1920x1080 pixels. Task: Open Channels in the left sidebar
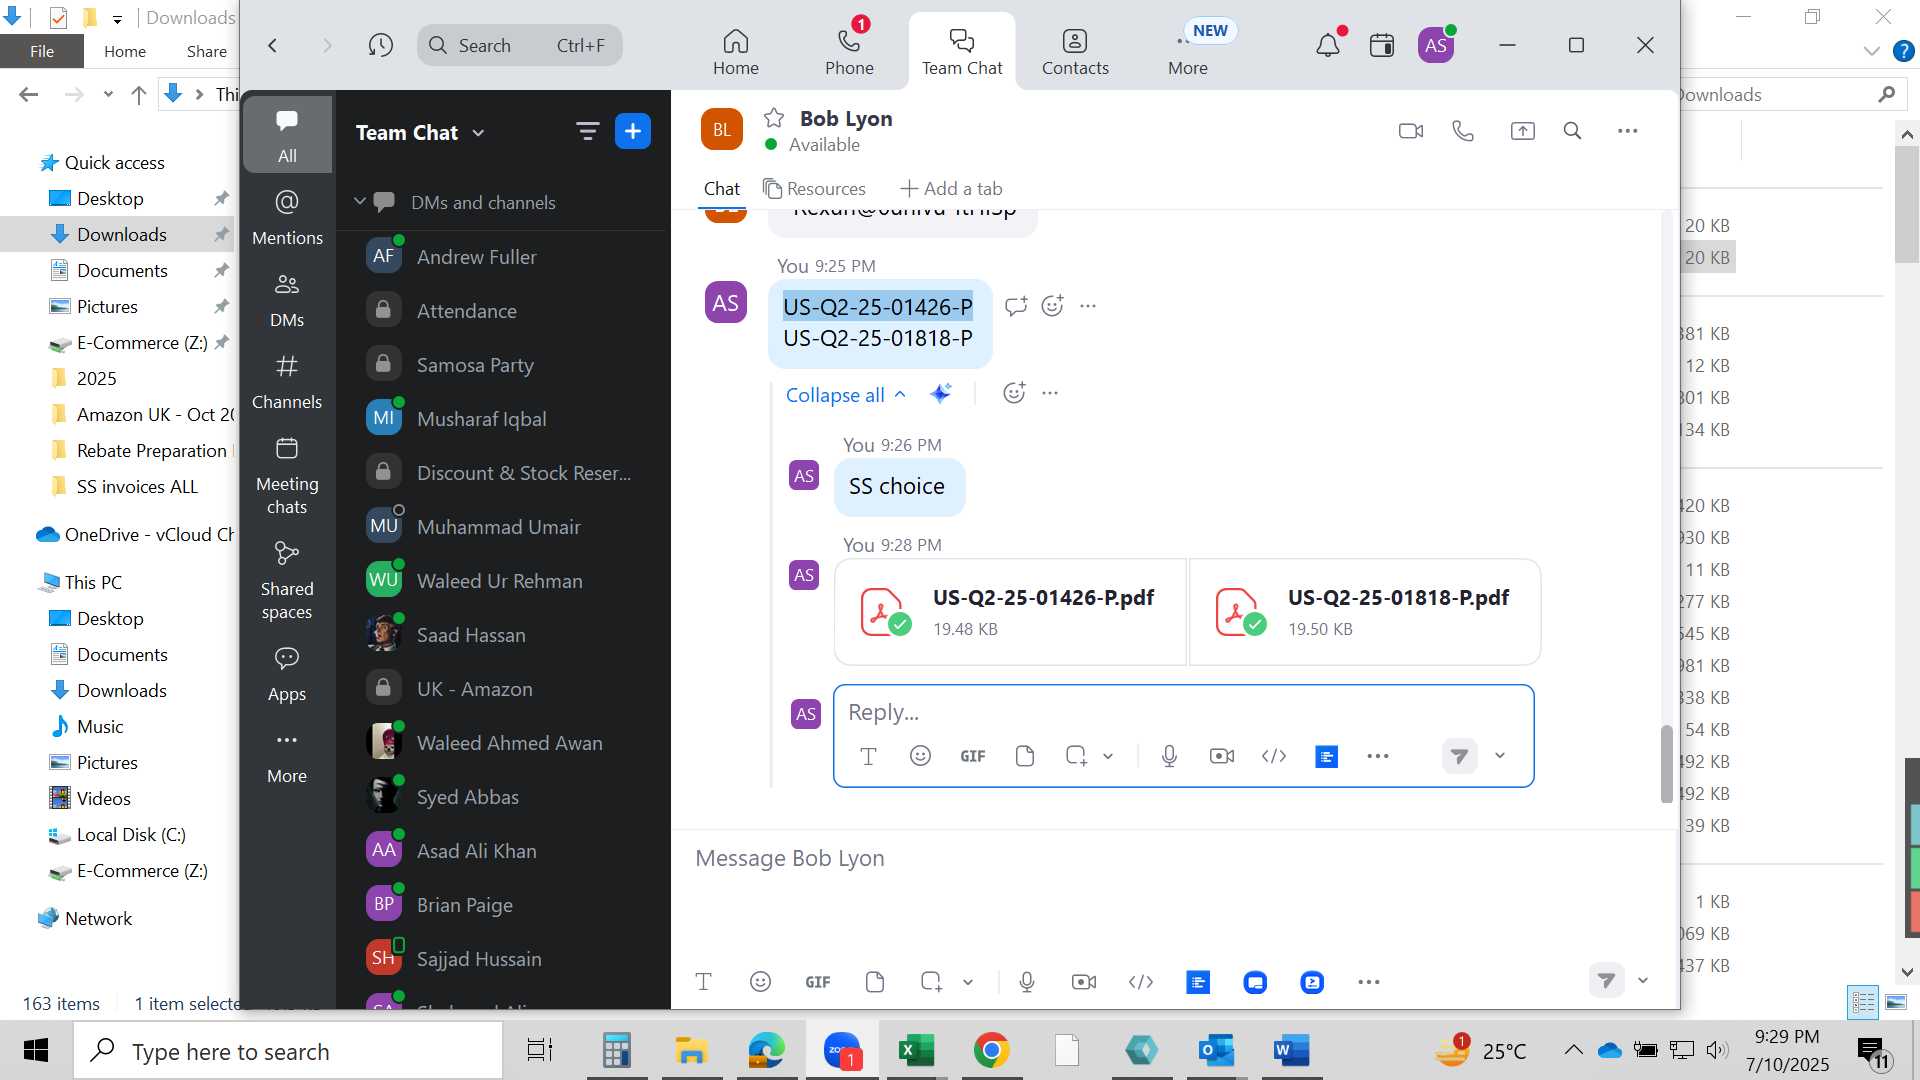[x=287, y=382]
